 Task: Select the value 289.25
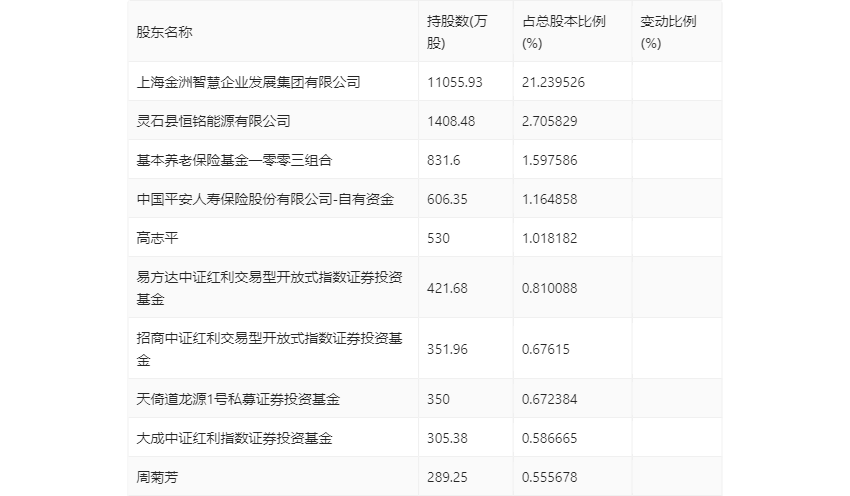[447, 477]
